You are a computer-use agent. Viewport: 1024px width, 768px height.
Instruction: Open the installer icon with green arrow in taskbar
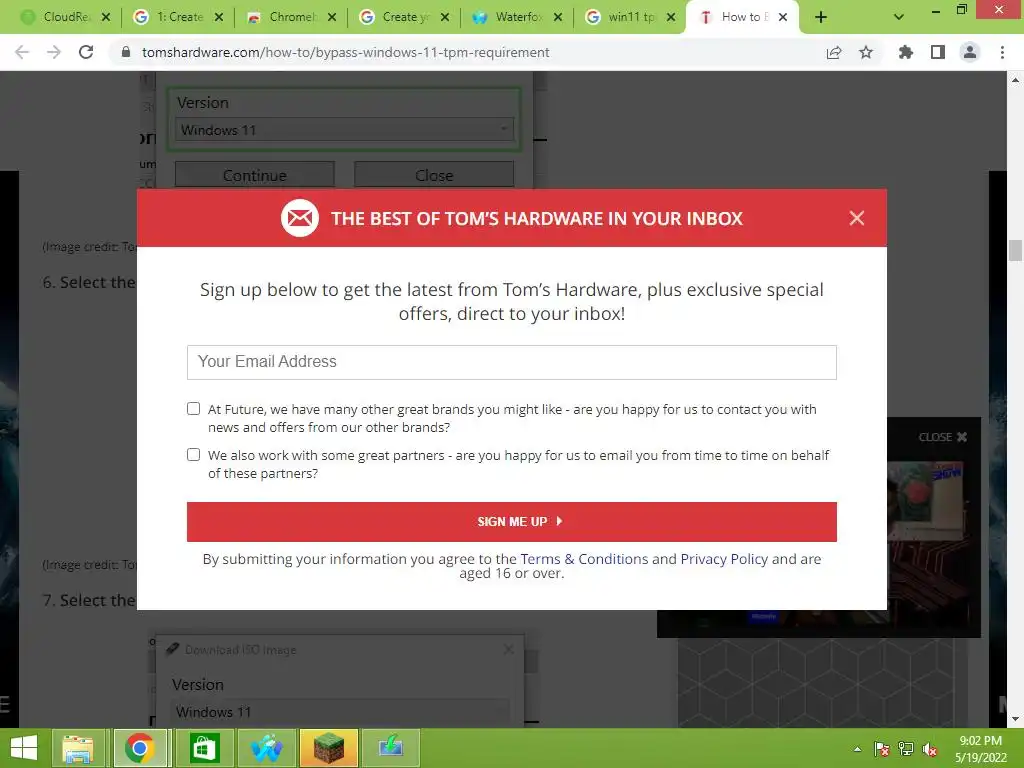(x=391, y=748)
